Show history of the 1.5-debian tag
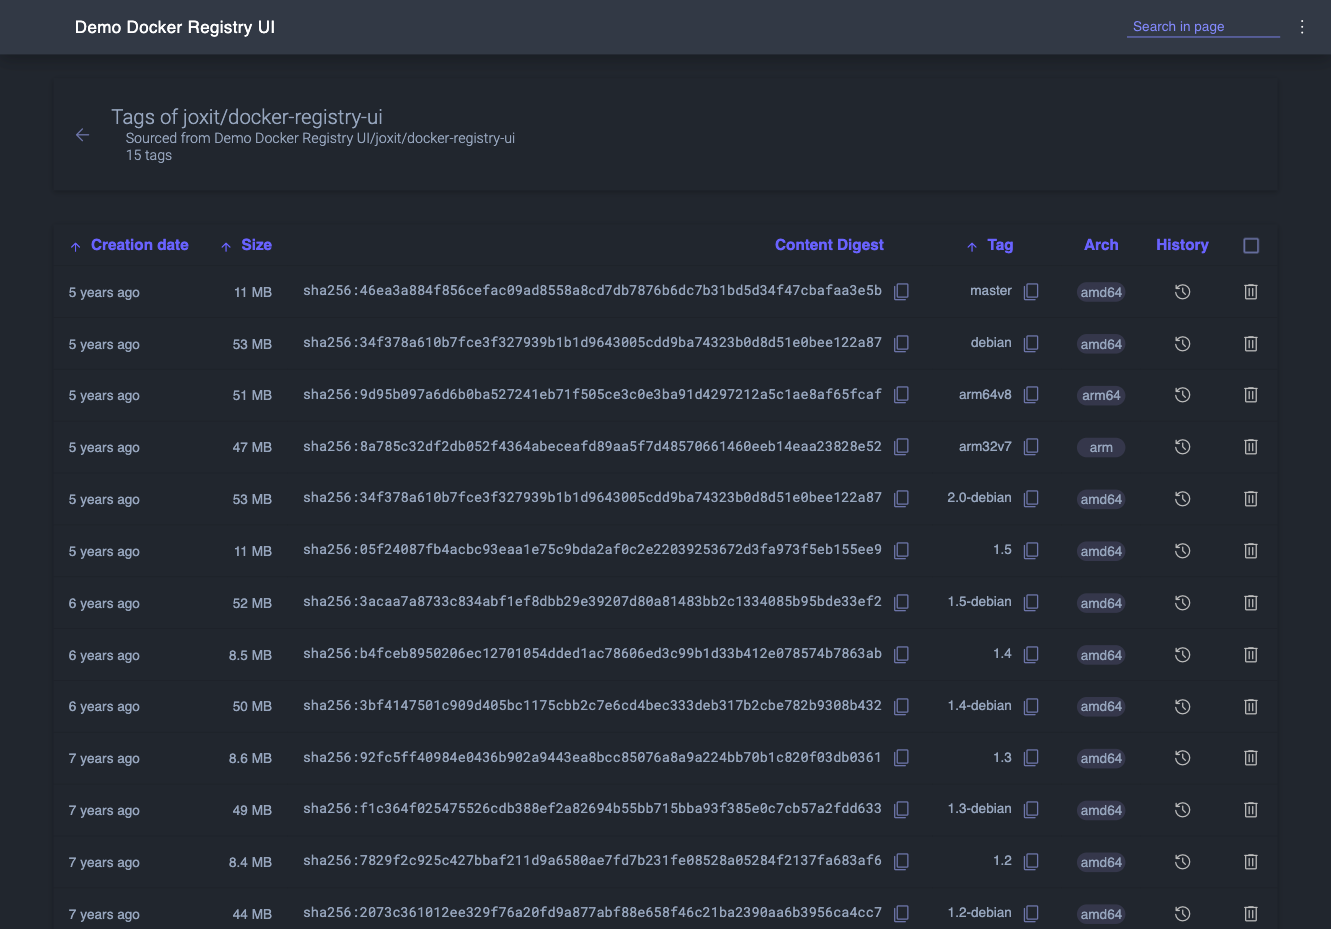 click(x=1182, y=603)
